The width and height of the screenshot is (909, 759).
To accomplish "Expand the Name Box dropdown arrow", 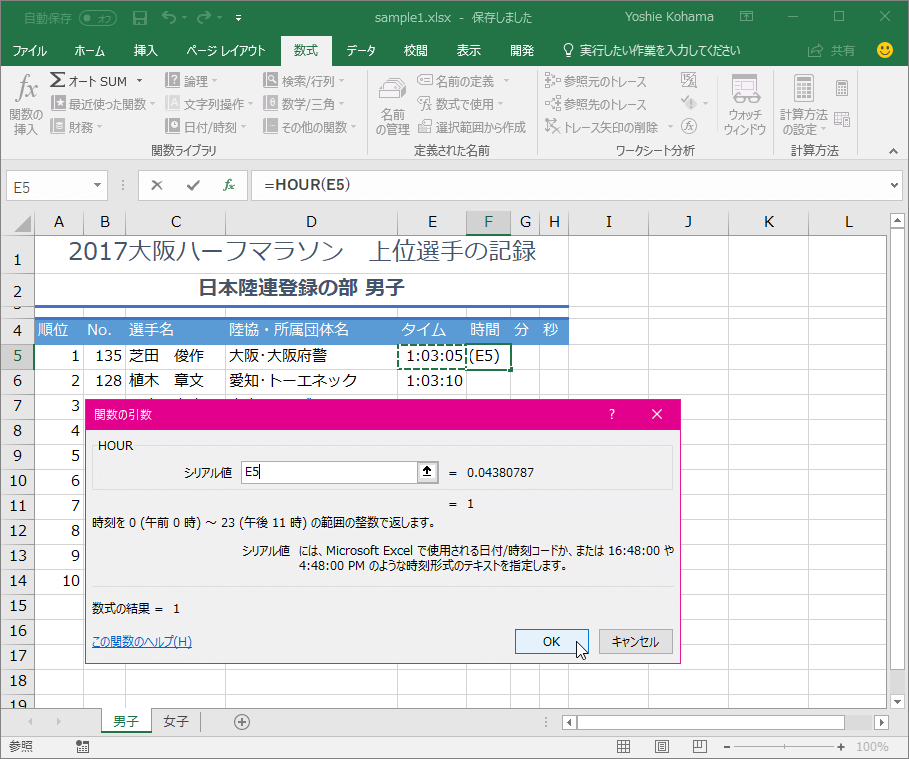I will point(97,186).
